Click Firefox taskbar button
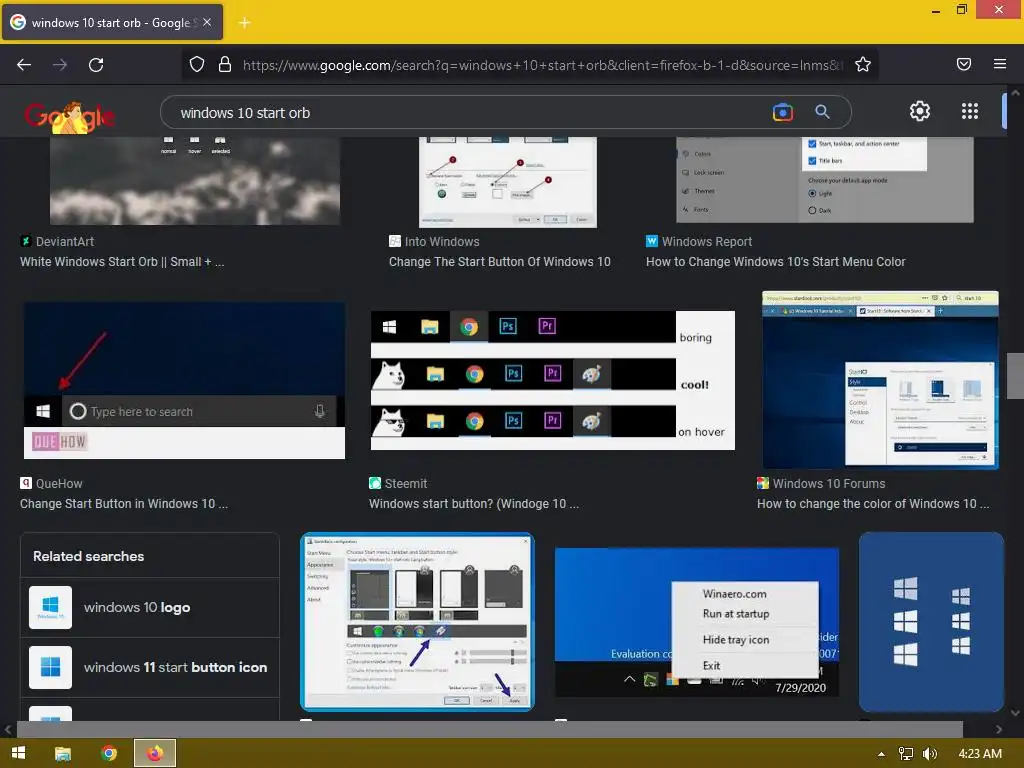The height and width of the screenshot is (768, 1024). pos(155,754)
